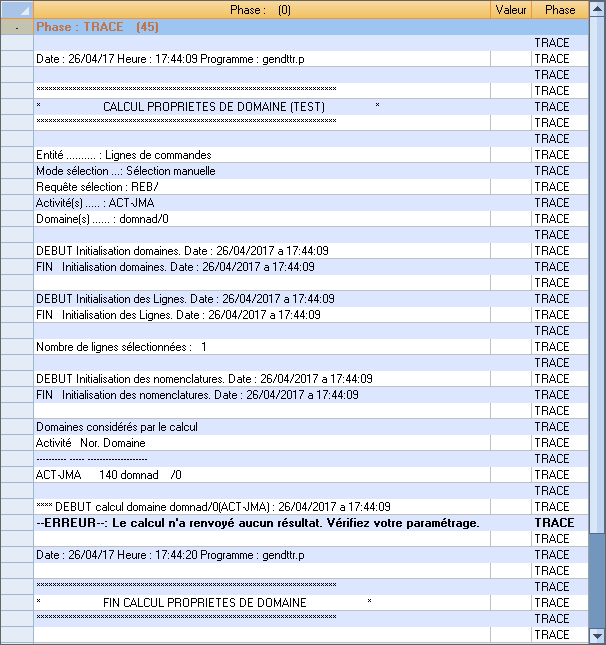Click 'FIN Initialisation domaines' row
The image size is (606, 645).
point(175,267)
